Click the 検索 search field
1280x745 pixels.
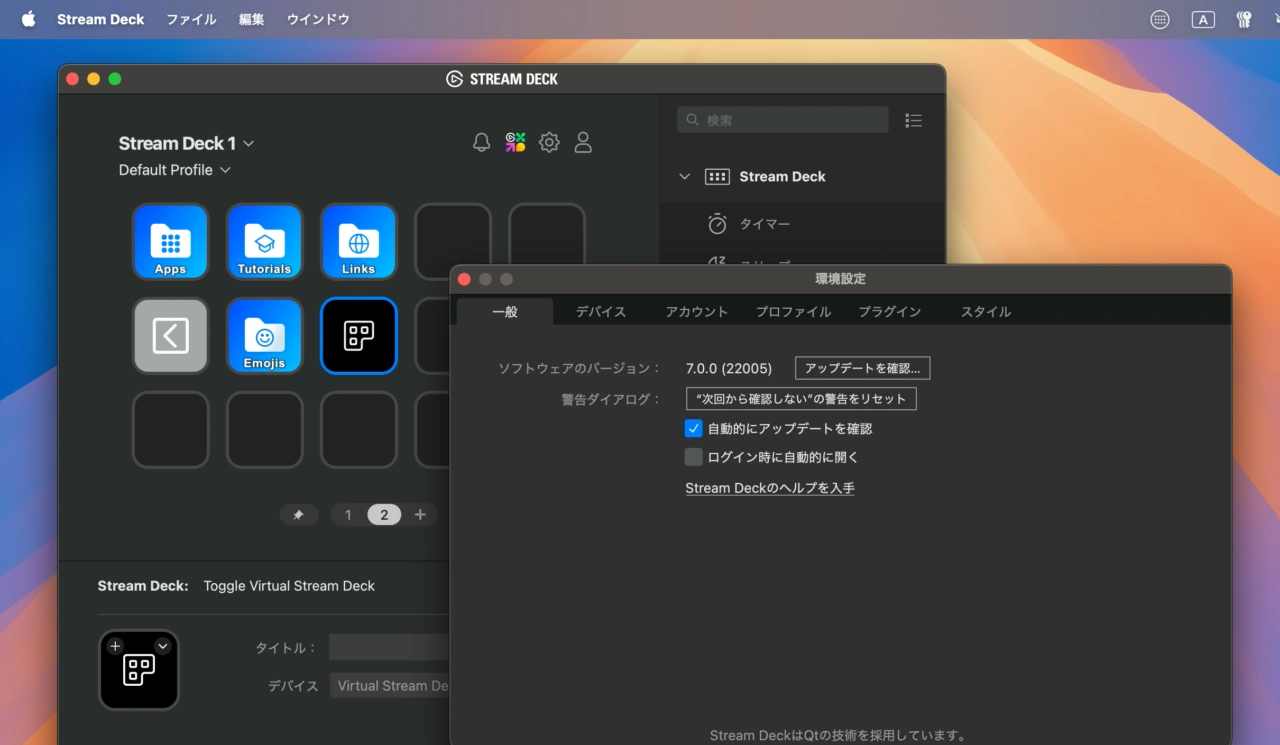tap(782, 119)
